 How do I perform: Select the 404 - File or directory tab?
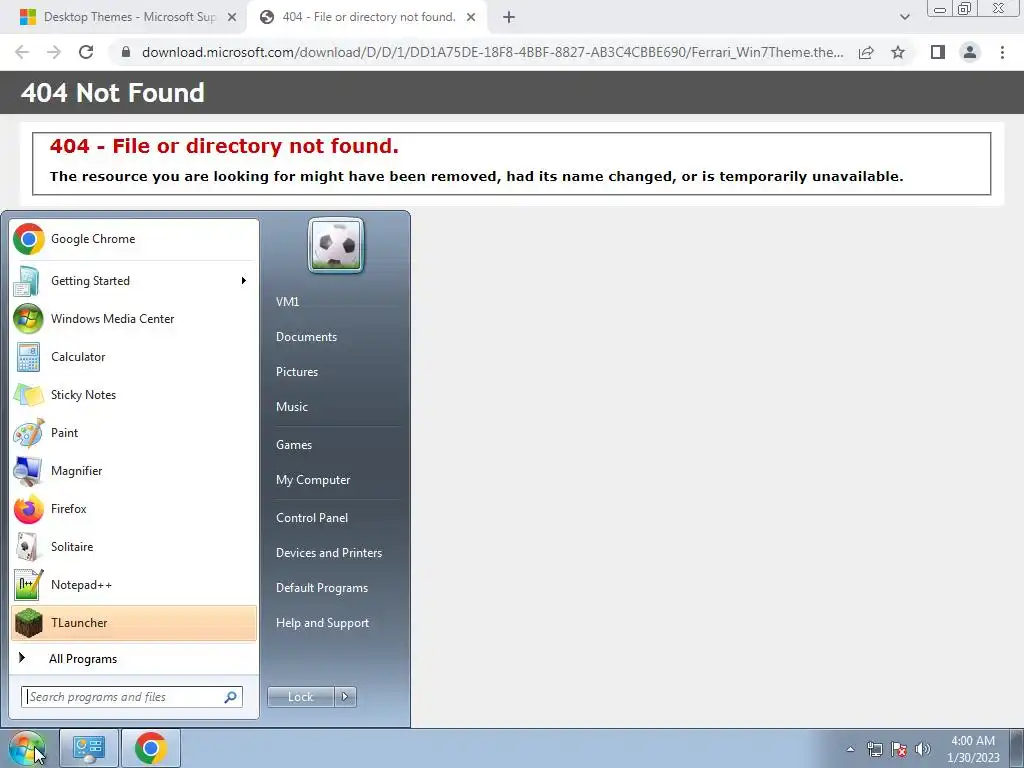pos(368,17)
